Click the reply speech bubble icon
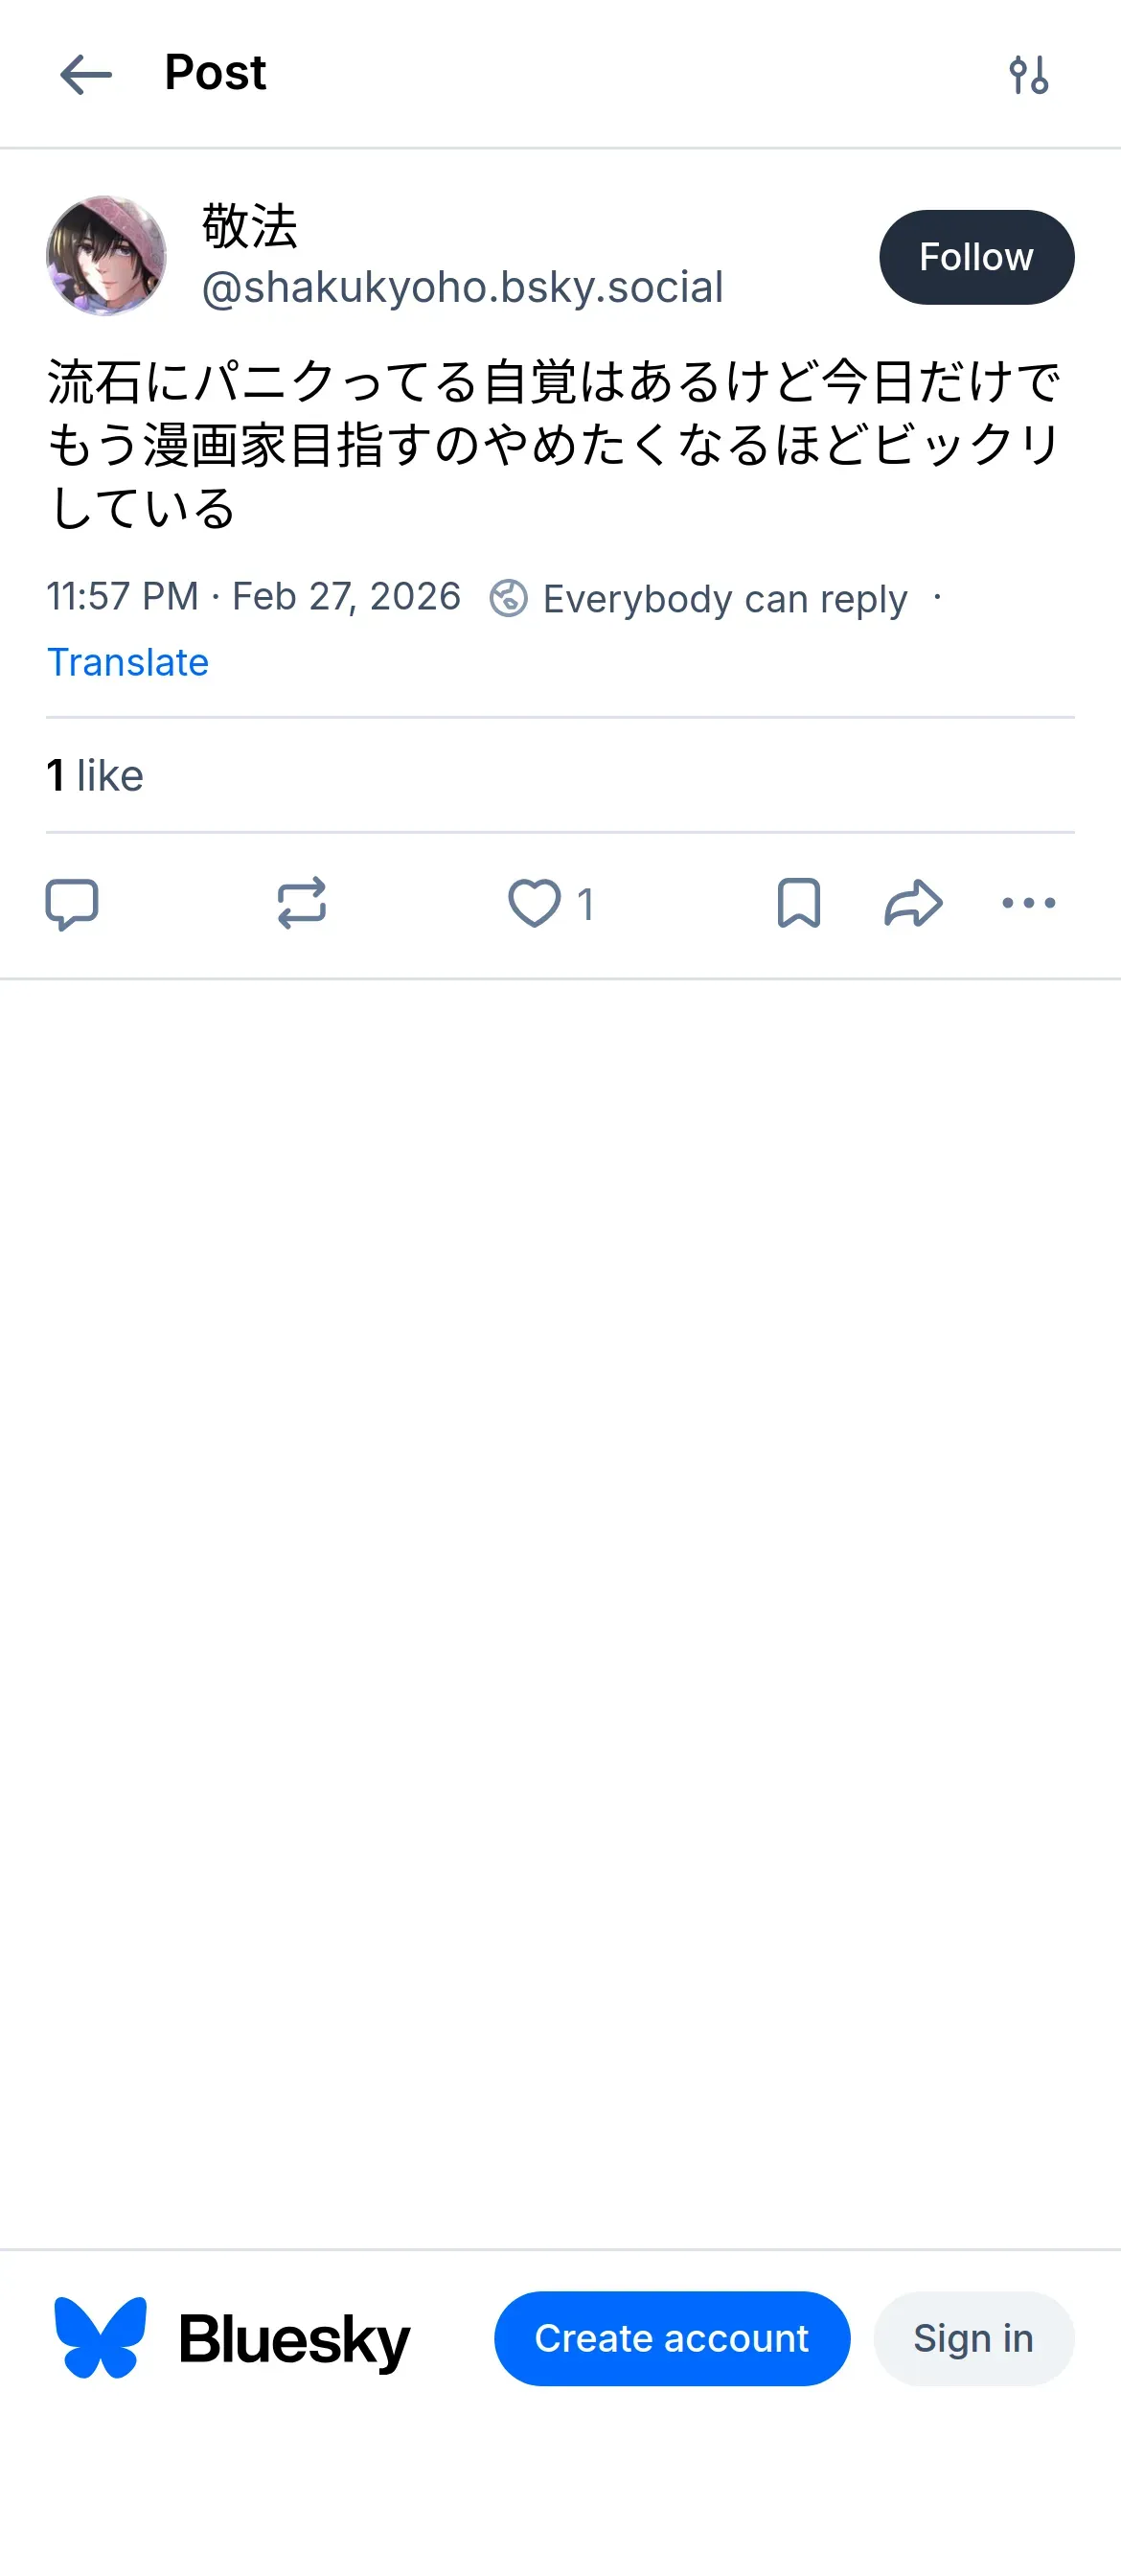The height and width of the screenshot is (2576, 1121). (72, 904)
